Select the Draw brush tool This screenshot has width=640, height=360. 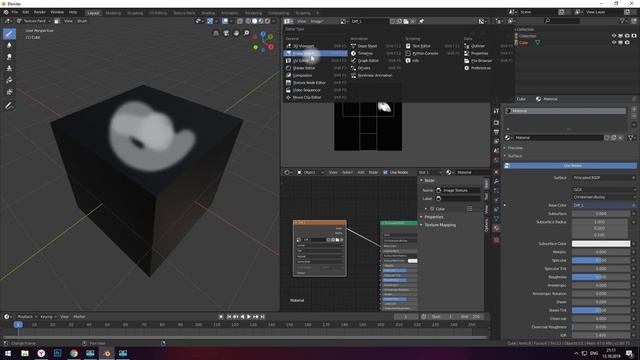(9, 33)
